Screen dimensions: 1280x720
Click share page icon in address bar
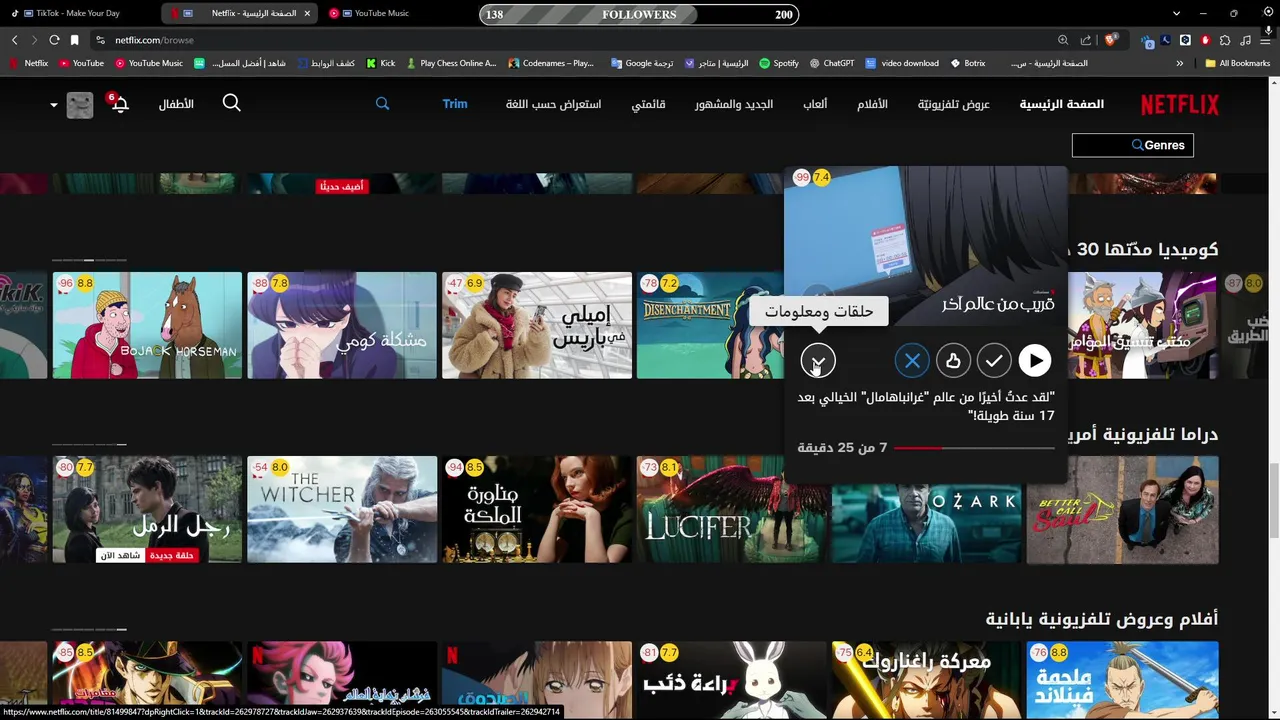click(x=1085, y=40)
